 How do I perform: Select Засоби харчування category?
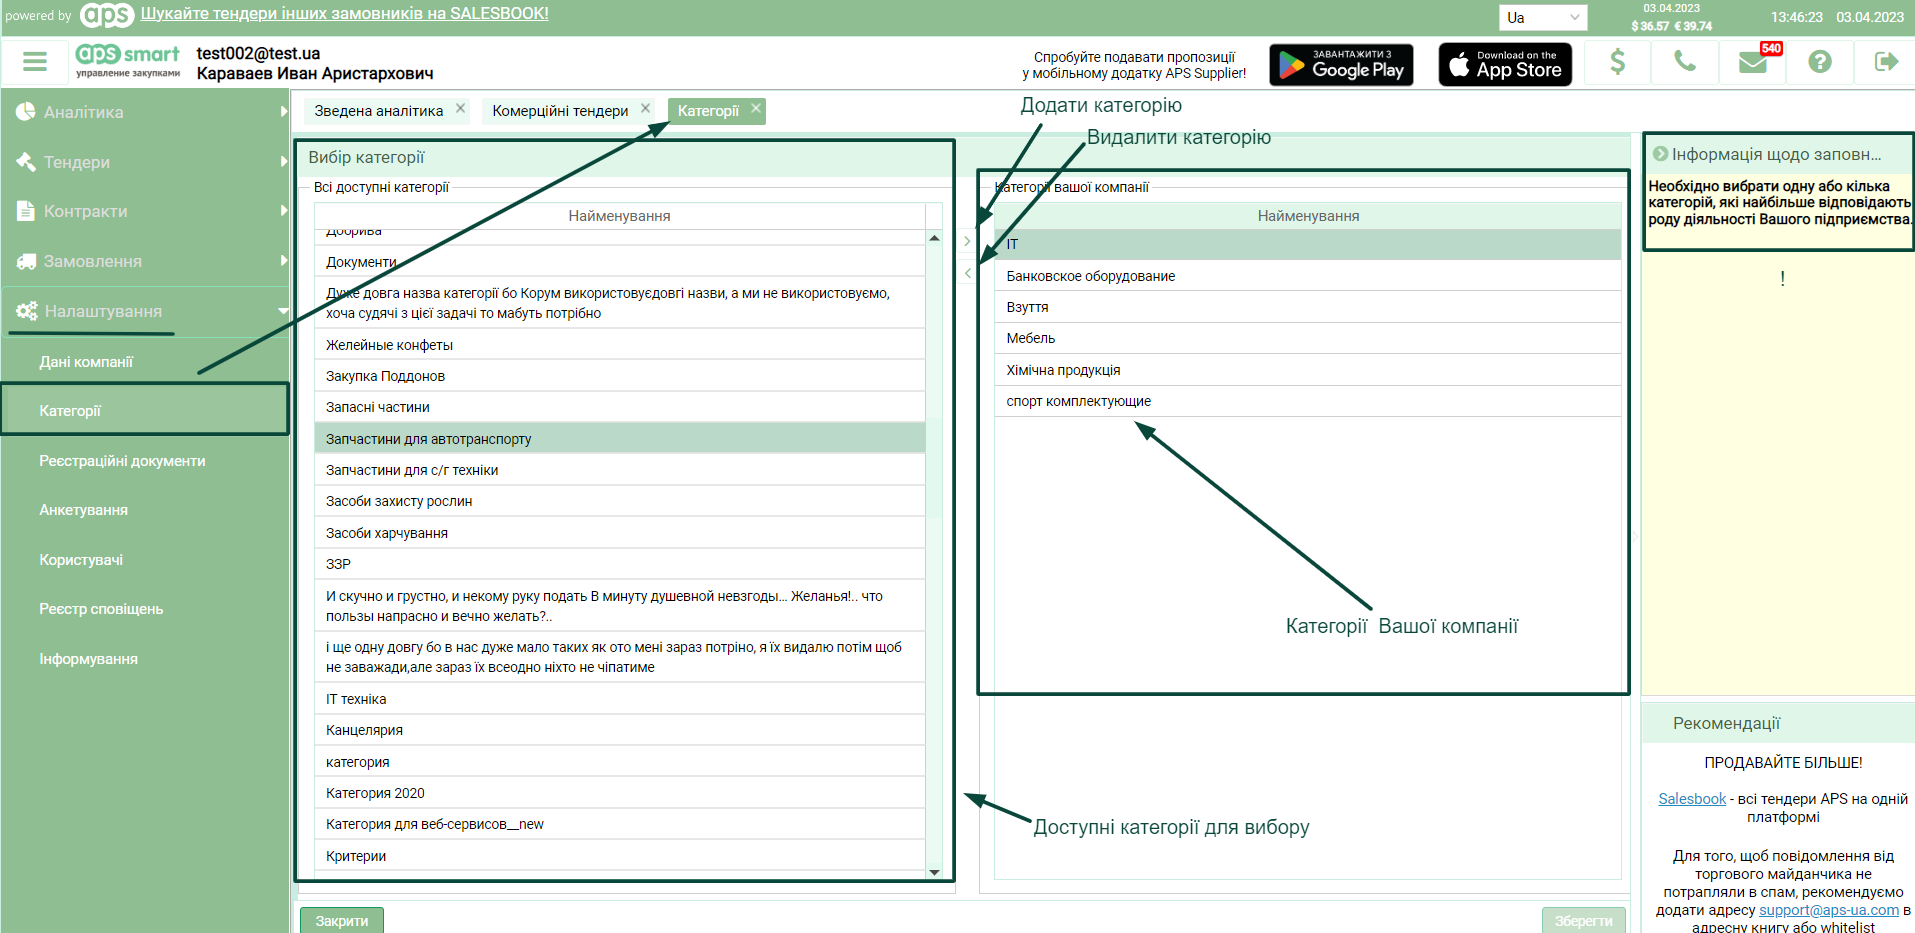tap(620, 533)
